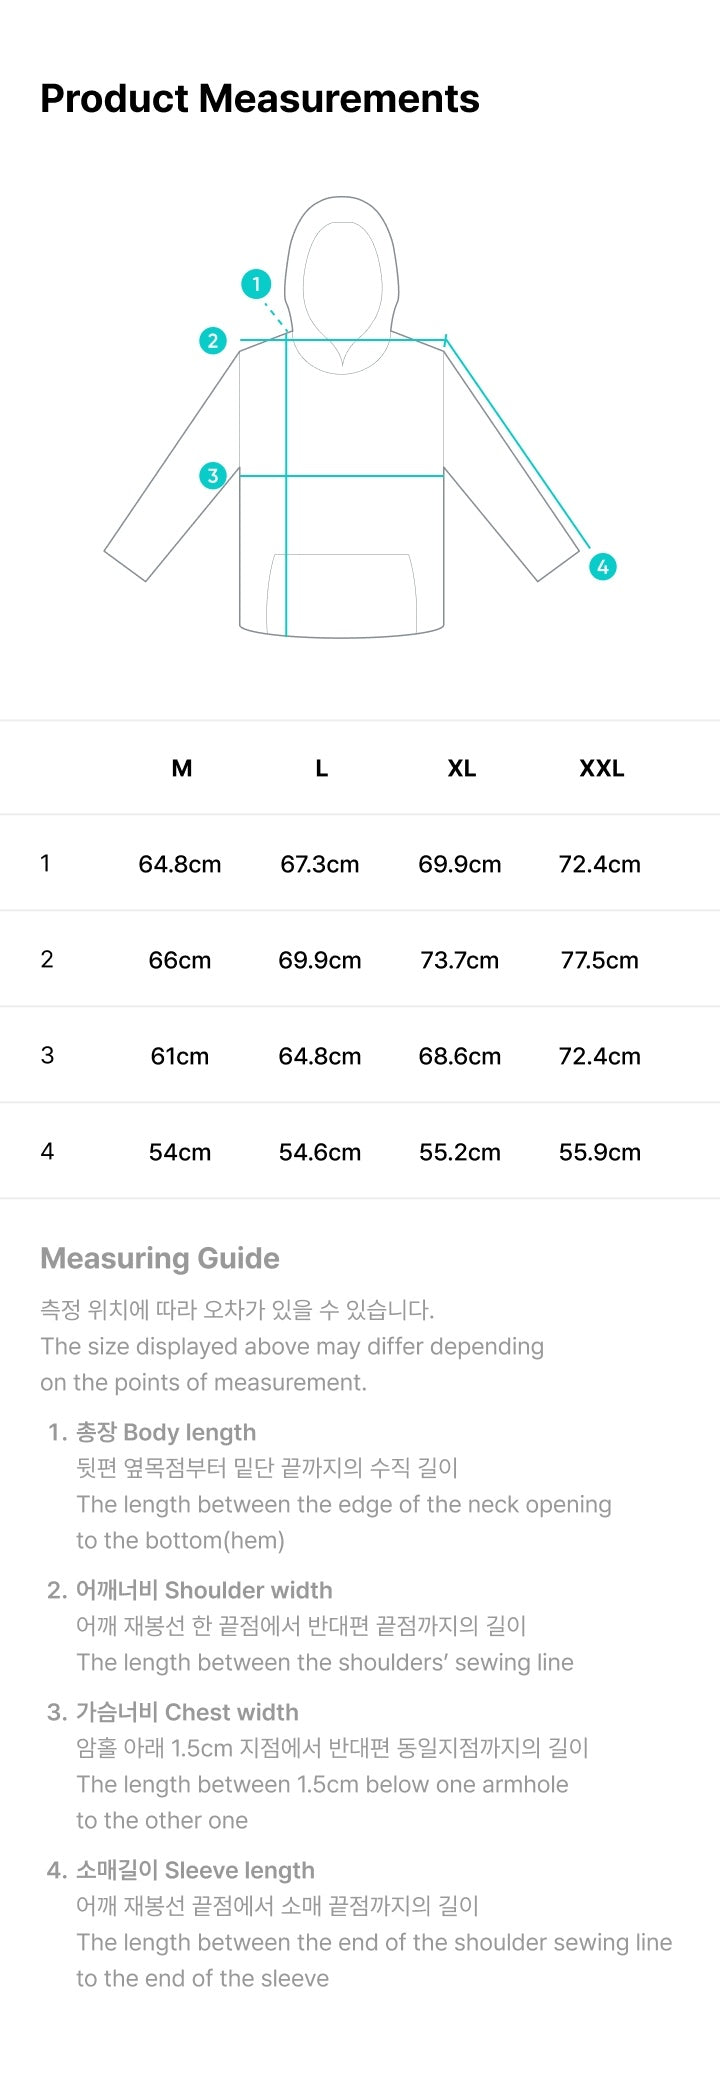The width and height of the screenshot is (720, 2077).
Task: Click the kangaroo pocket on the hoodie diagram
Action: click(341, 594)
